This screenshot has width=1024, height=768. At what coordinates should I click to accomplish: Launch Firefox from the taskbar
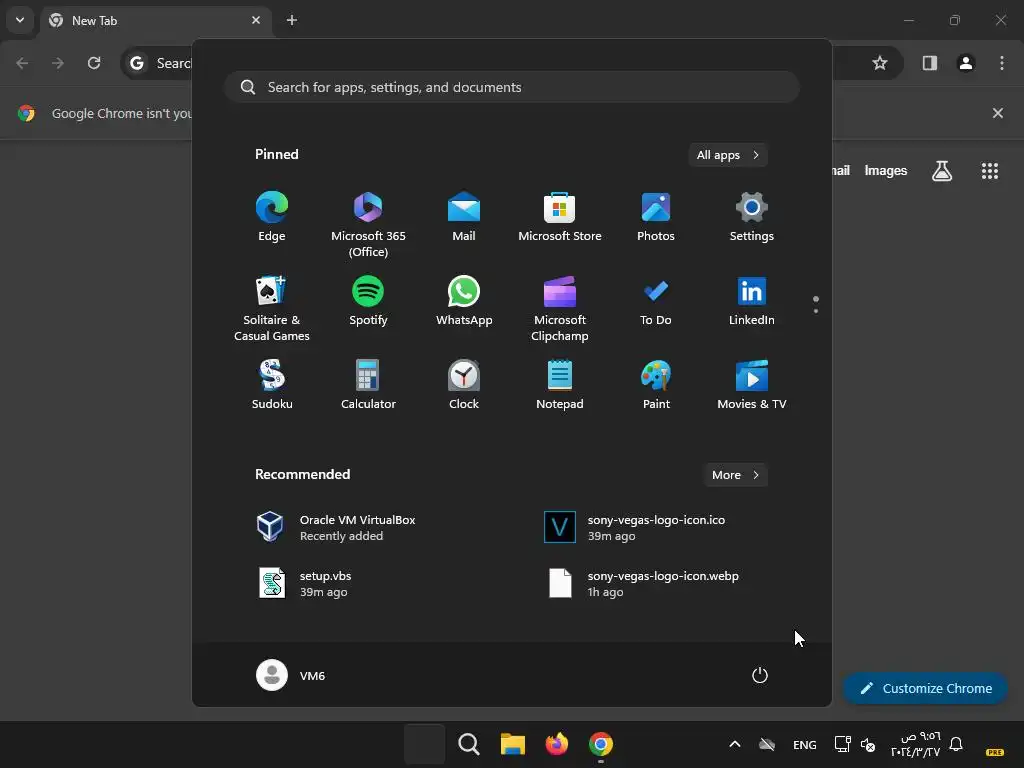[556, 744]
